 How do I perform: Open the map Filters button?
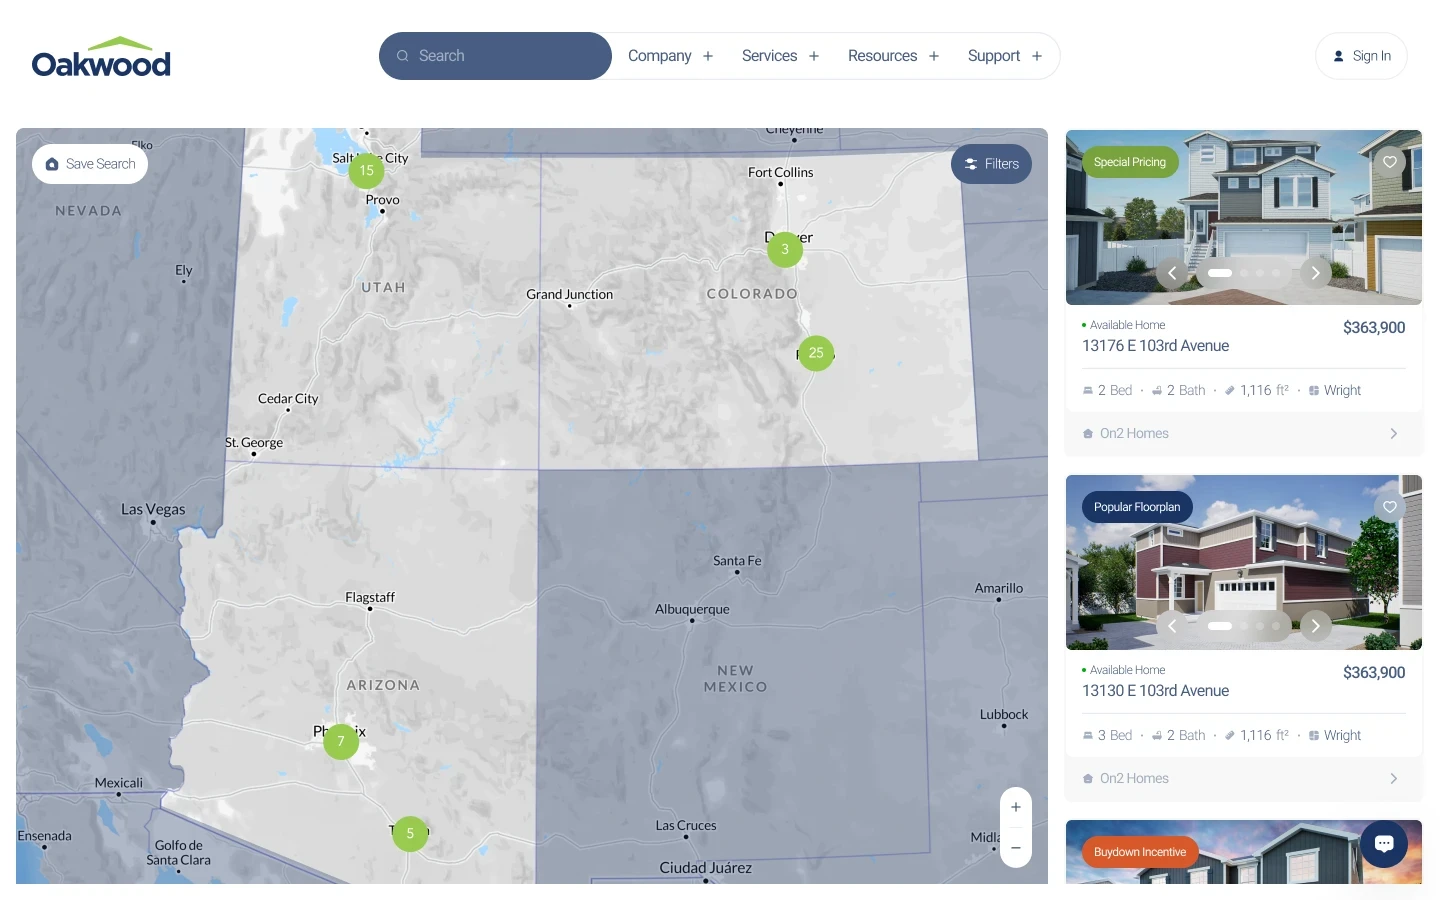(x=991, y=164)
